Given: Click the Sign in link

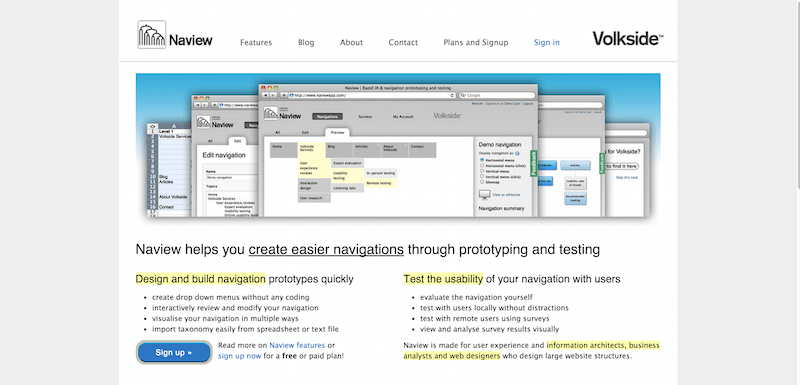Looking at the screenshot, I should 546,42.
